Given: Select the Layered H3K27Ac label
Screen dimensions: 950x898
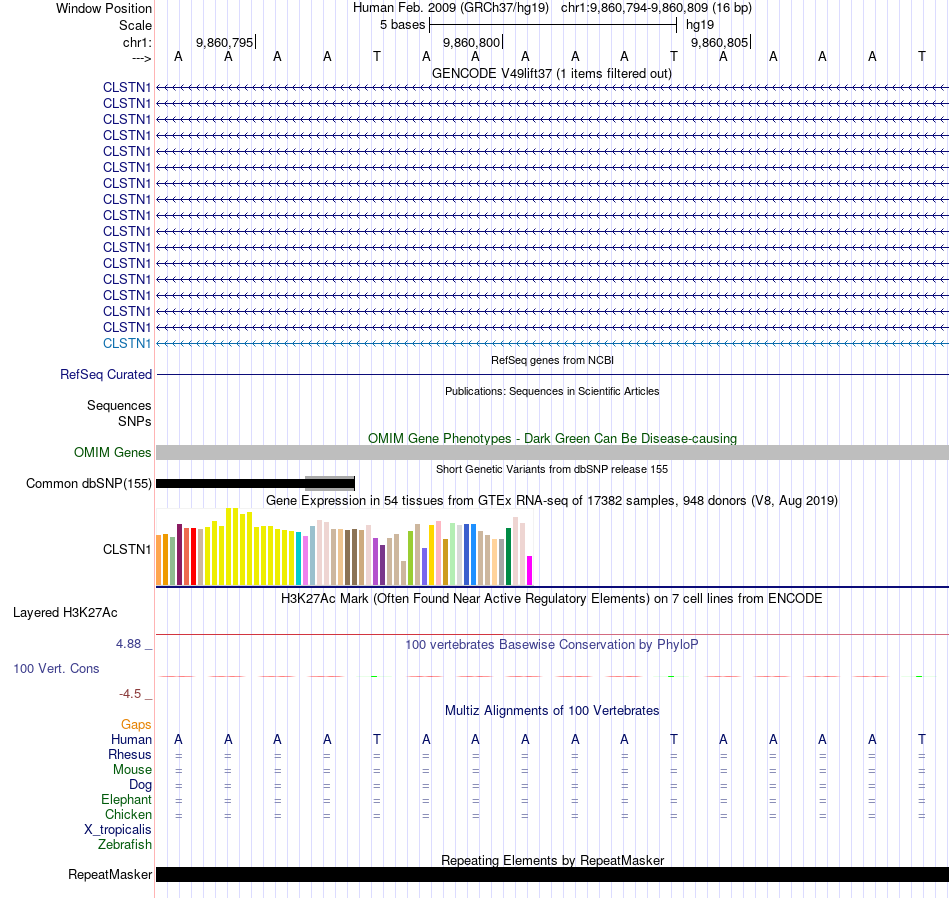Looking at the screenshot, I should point(65,613).
